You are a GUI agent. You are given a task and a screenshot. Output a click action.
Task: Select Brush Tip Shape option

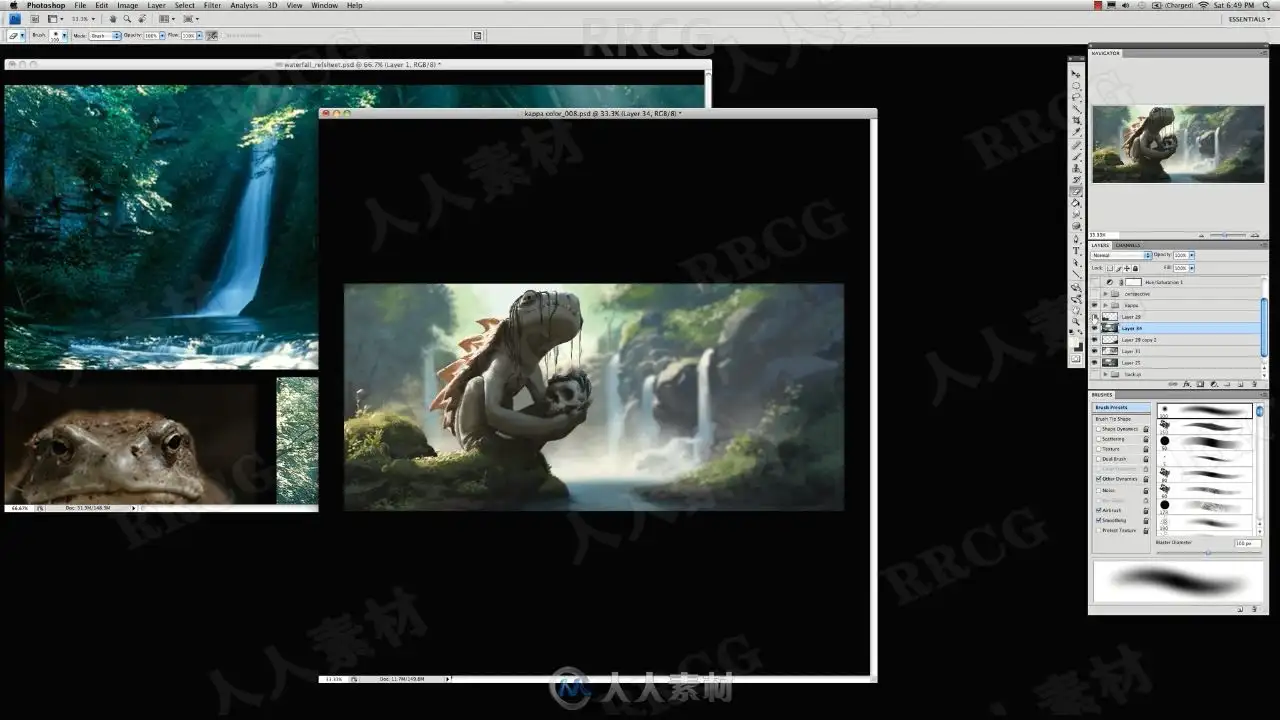click(x=1113, y=418)
